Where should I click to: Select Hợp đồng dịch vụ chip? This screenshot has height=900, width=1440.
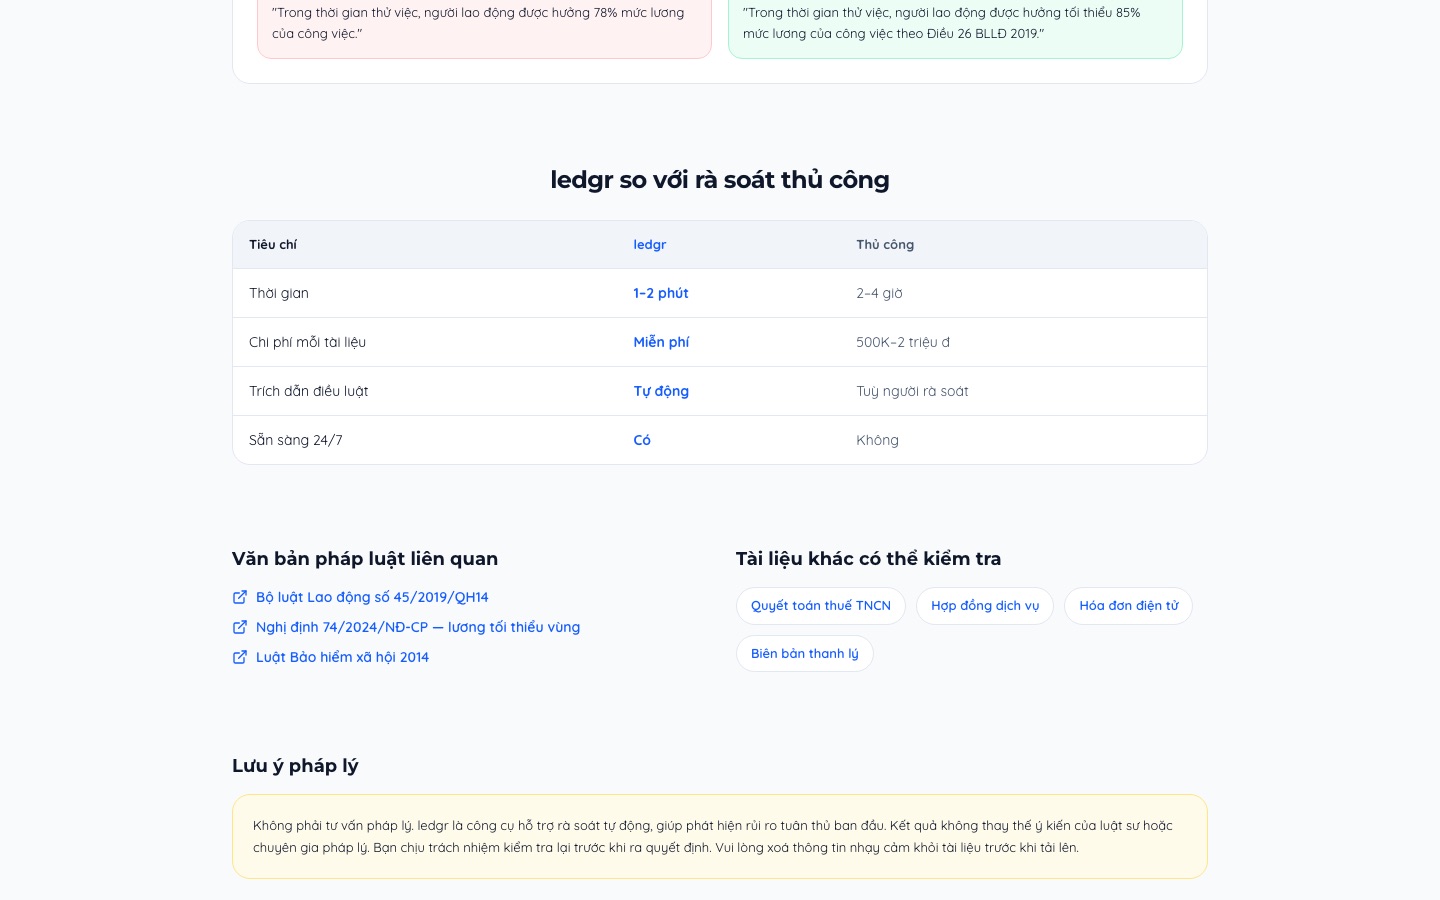pos(985,606)
